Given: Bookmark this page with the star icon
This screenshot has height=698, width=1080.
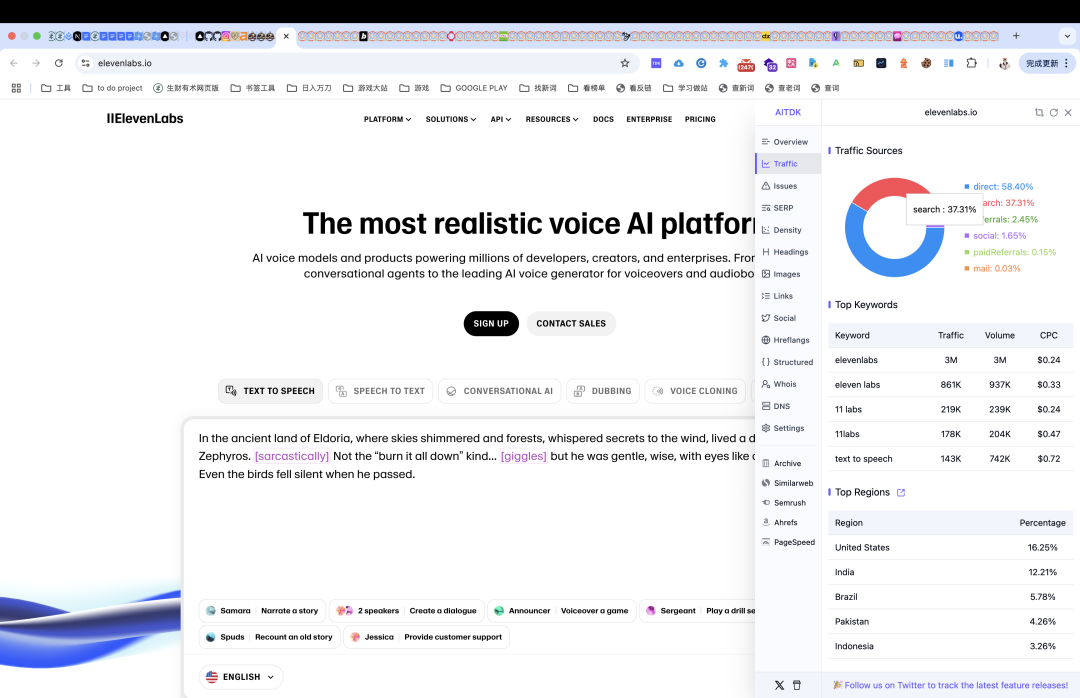Looking at the screenshot, I should (625, 63).
